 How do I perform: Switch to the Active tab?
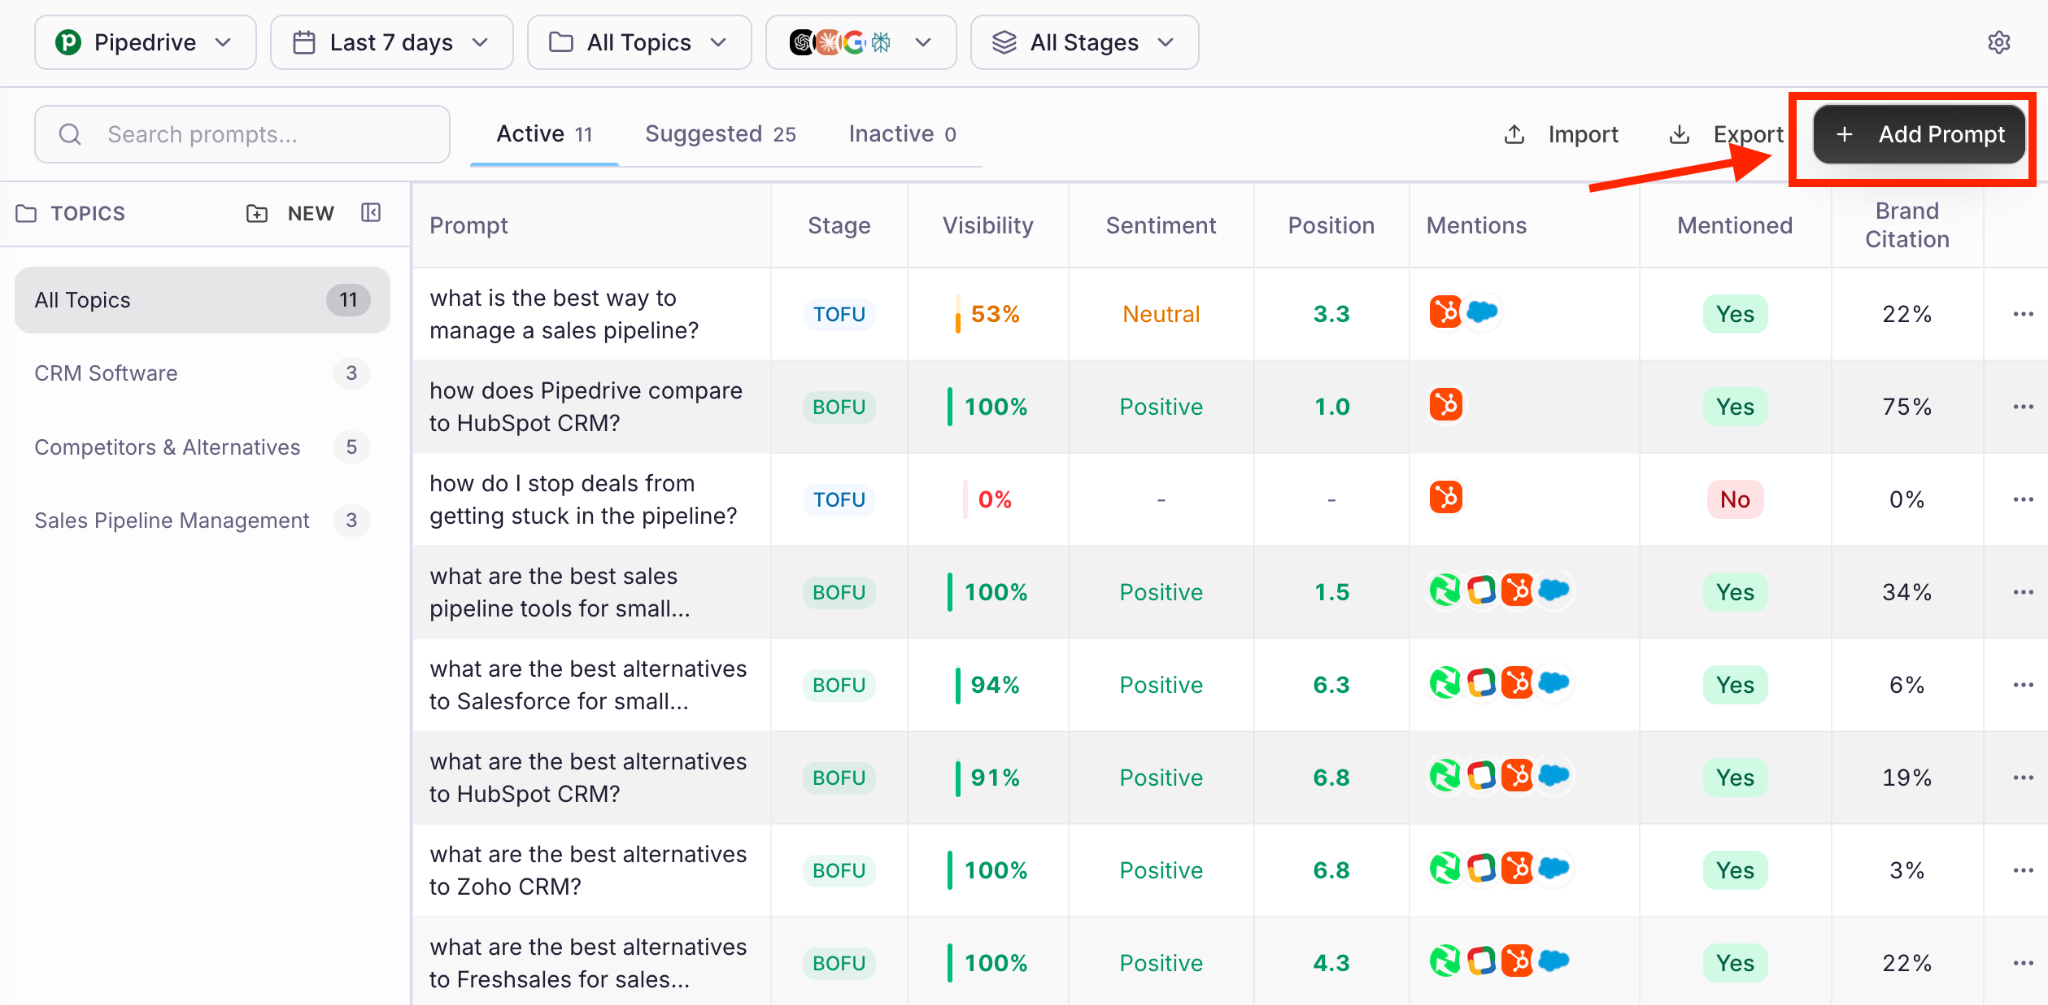(544, 134)
